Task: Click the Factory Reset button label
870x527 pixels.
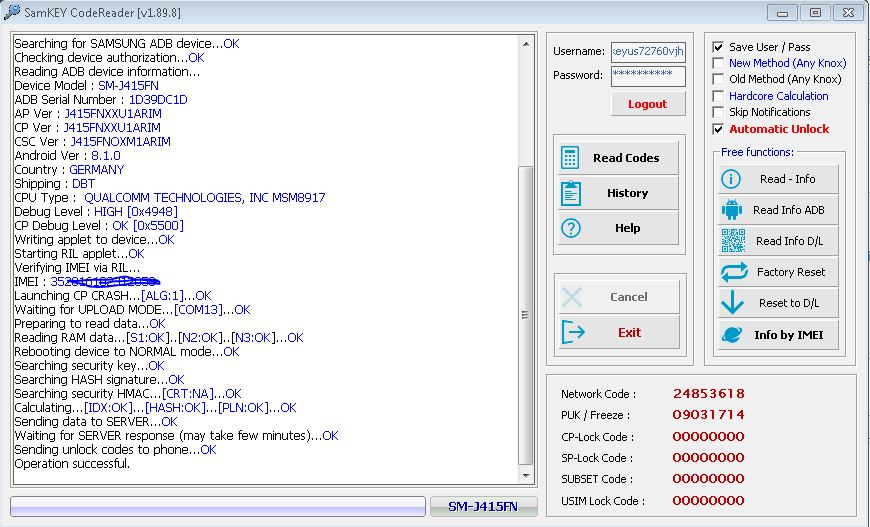Action: pyautogui.click(x=791, y=272)
